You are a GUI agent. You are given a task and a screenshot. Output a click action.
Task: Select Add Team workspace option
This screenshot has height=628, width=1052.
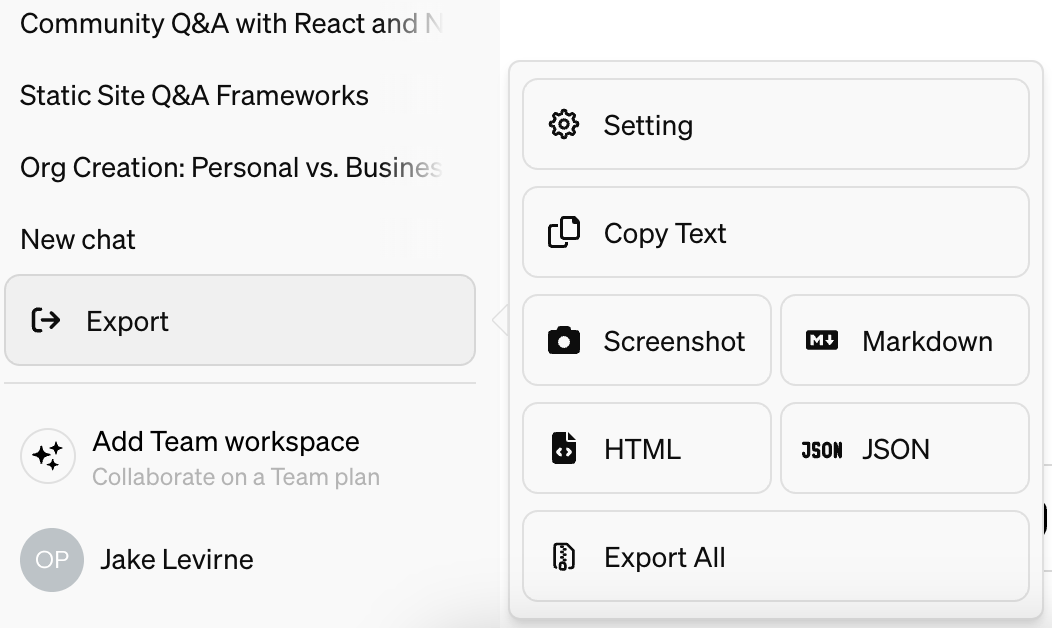pos(226,442)
